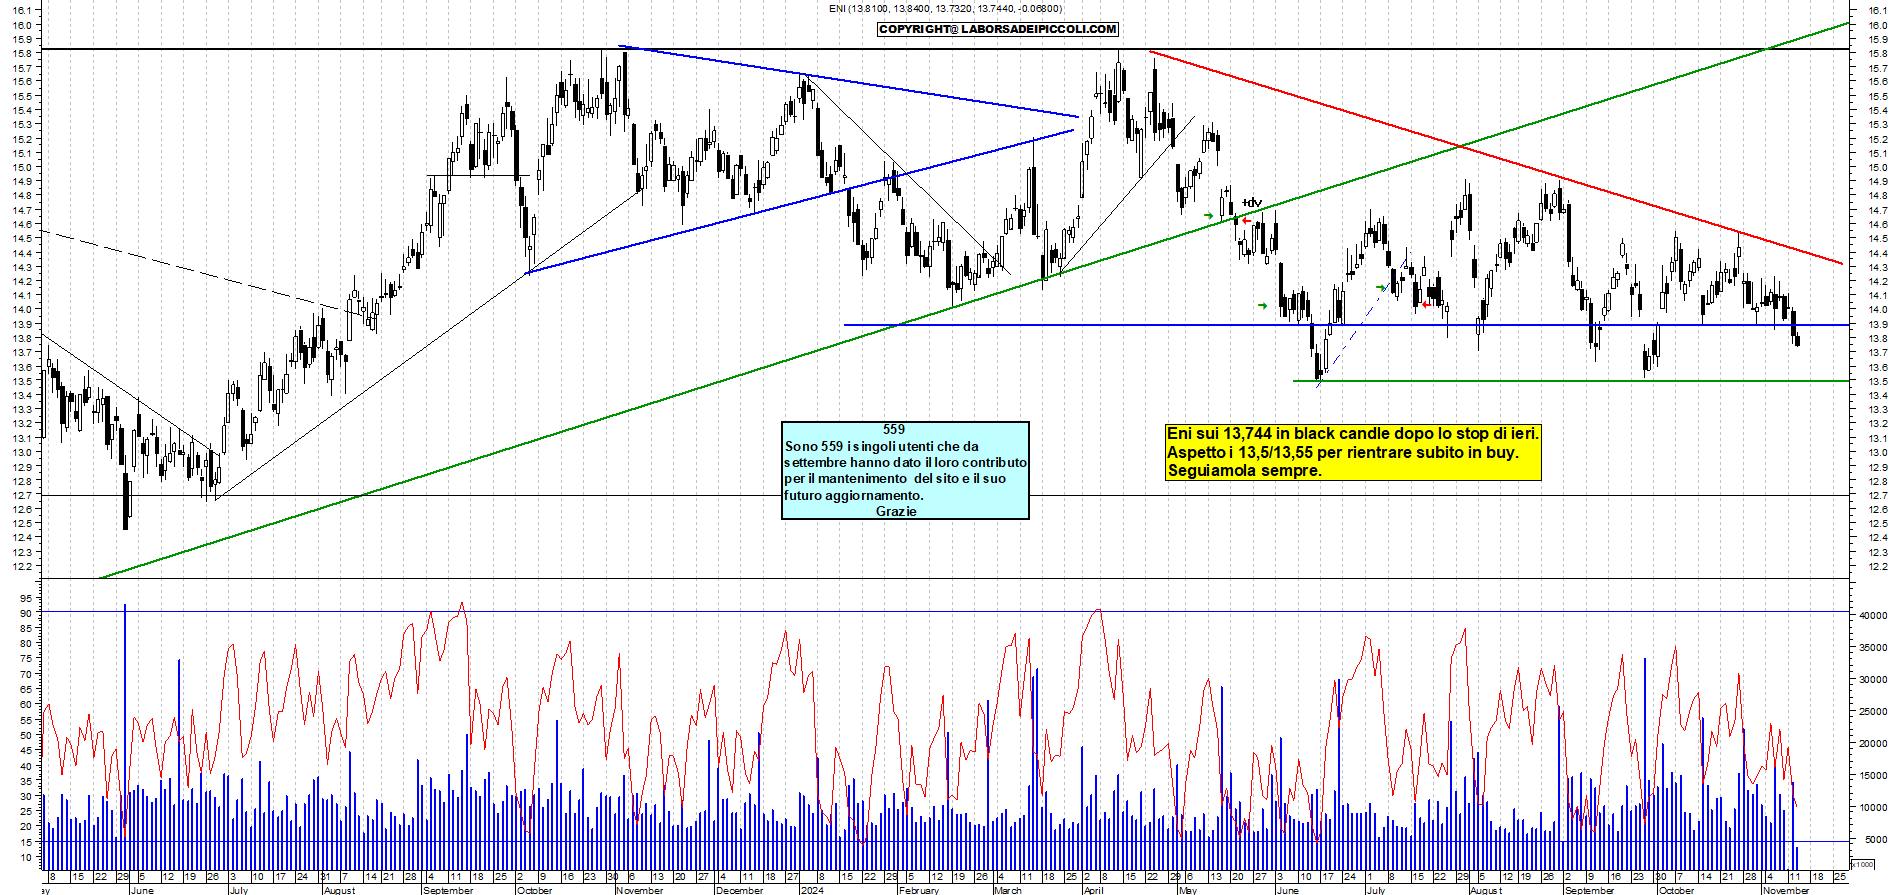Screen dimensions: 1890x895
Task: Click 'futuro aggiornamento.' in the cyan box
Action: click(853, 495)
